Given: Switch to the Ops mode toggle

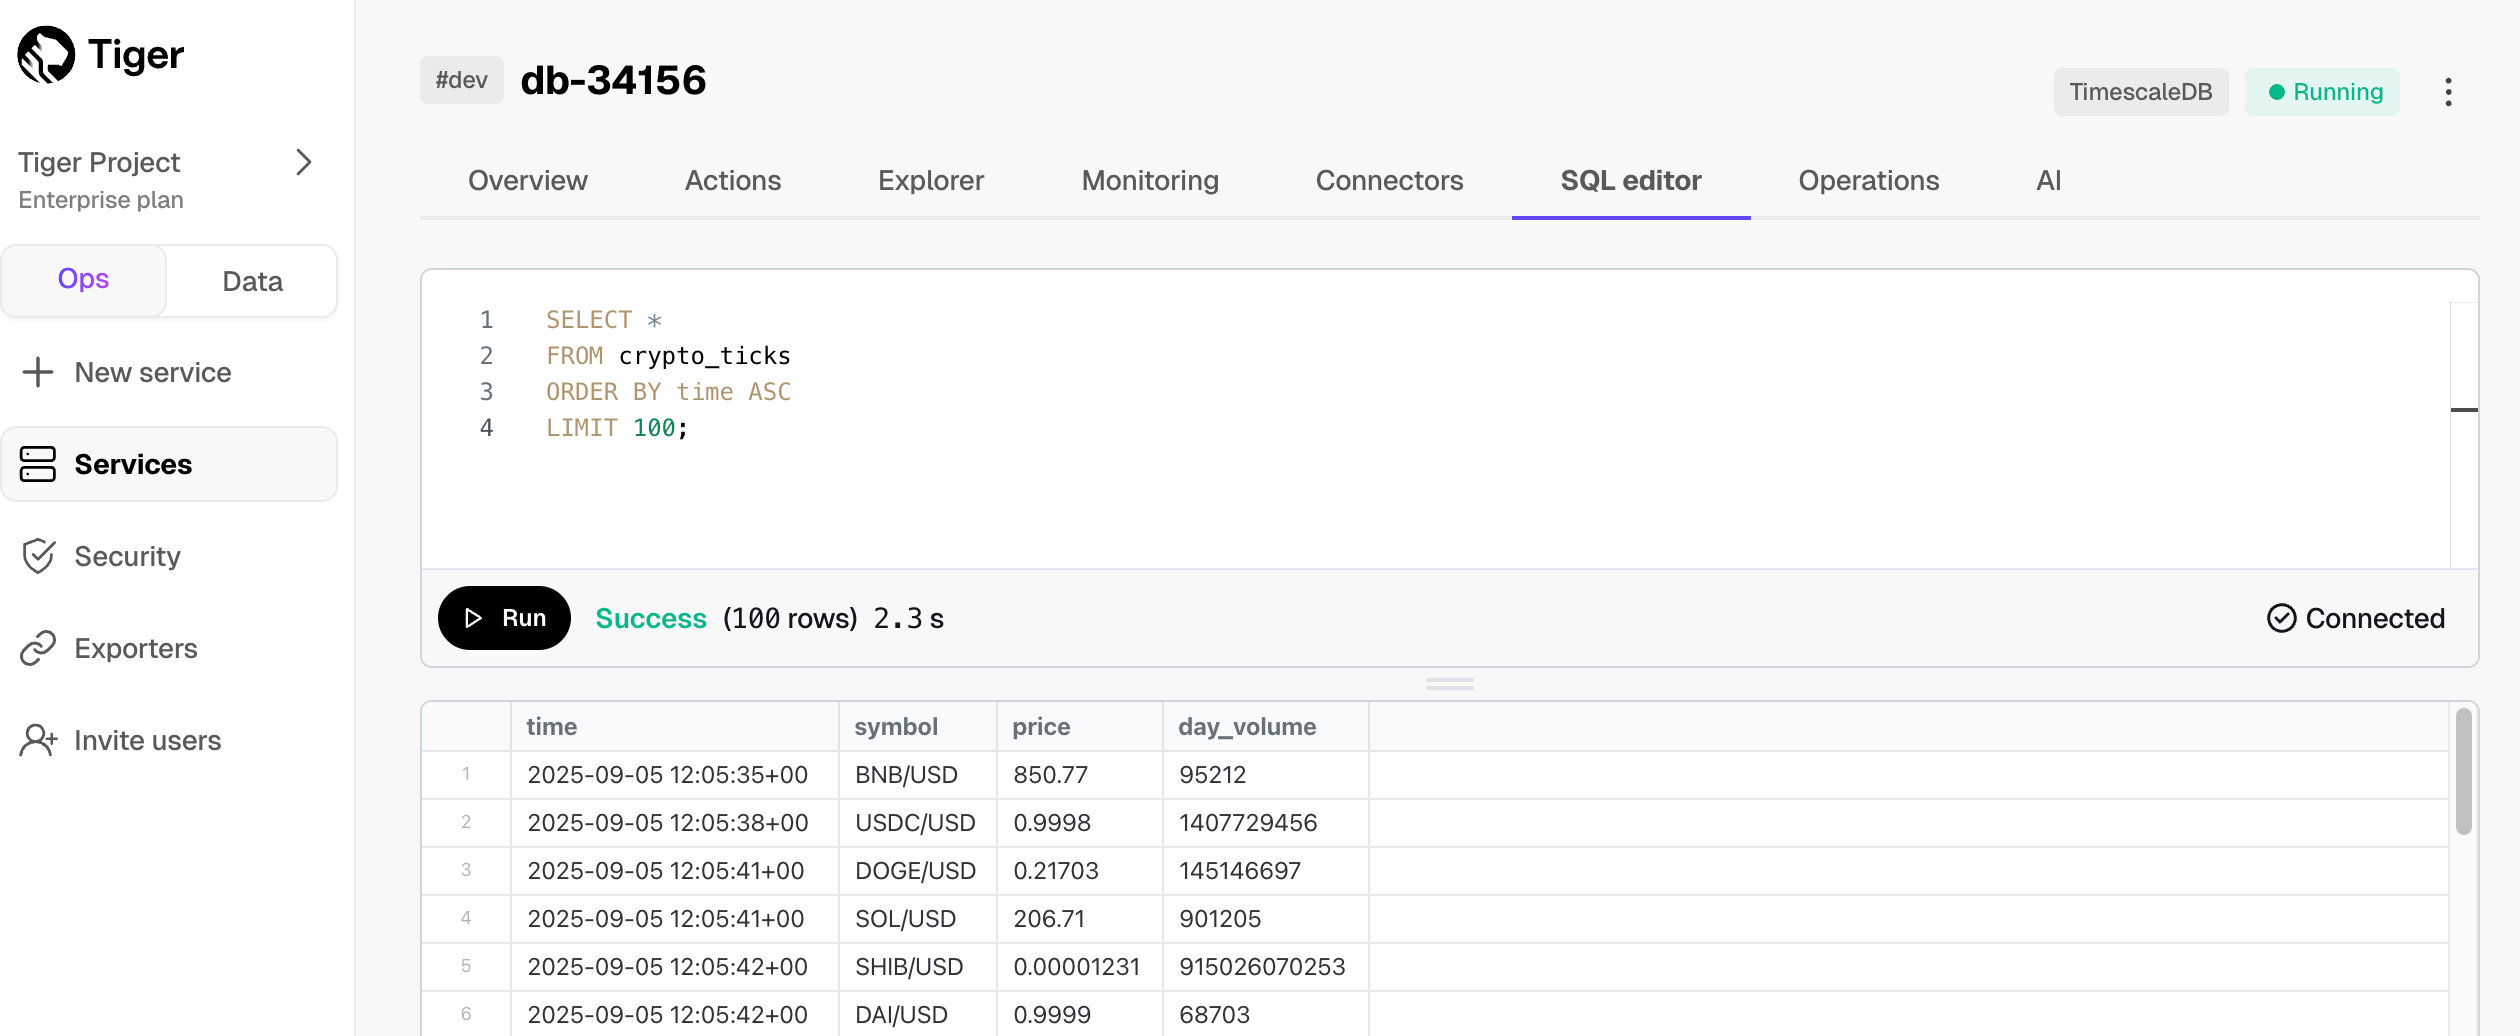Looking at the screenshot, I should 83,280.
